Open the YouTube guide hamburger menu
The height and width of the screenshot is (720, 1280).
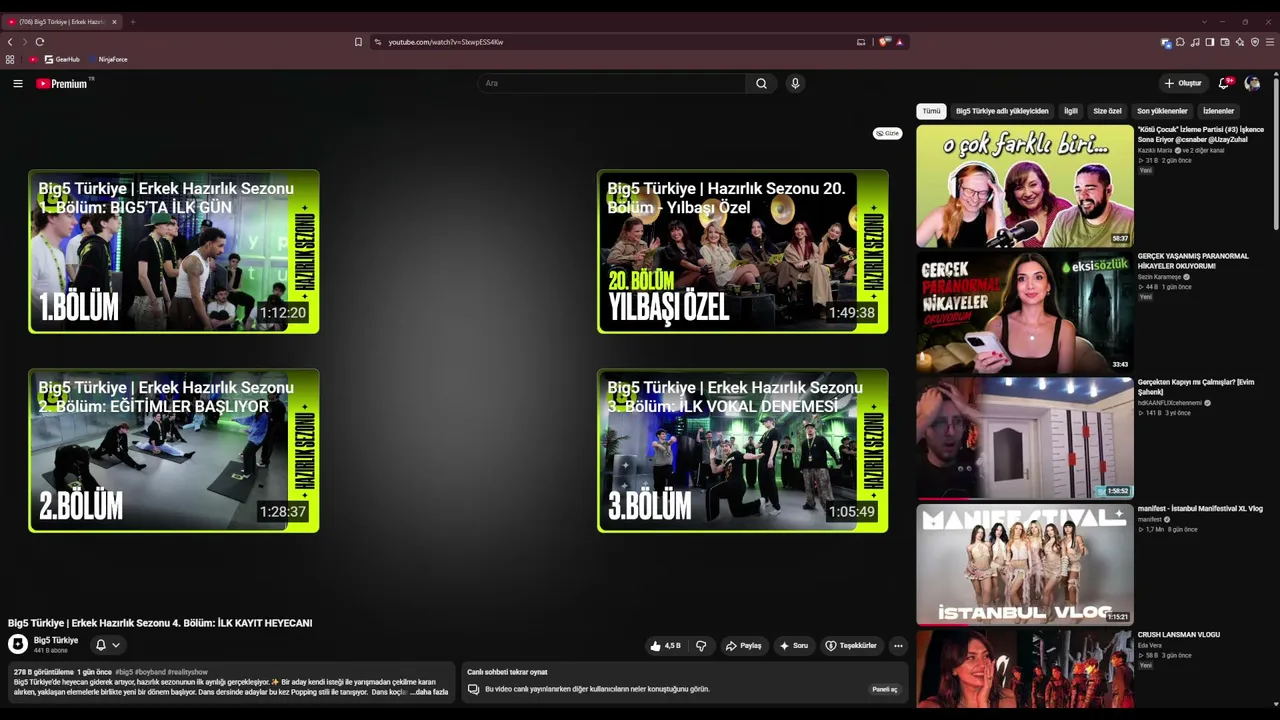pos(18,84)
